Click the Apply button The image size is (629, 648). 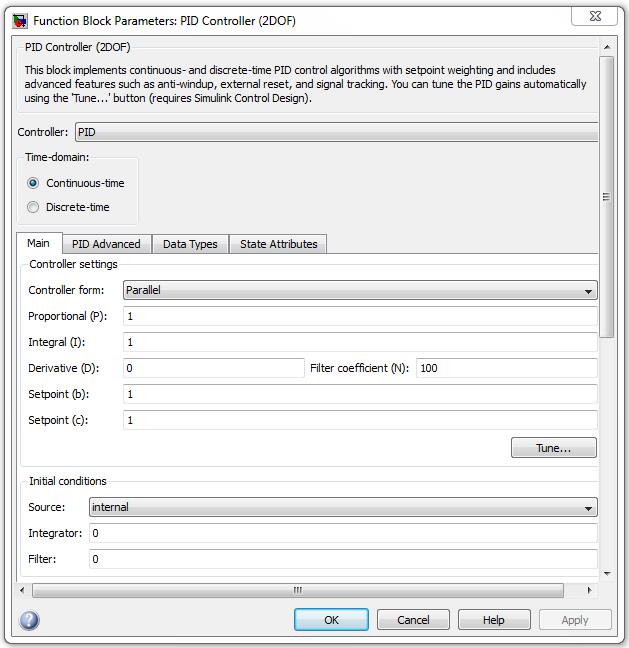pos(575,620)
